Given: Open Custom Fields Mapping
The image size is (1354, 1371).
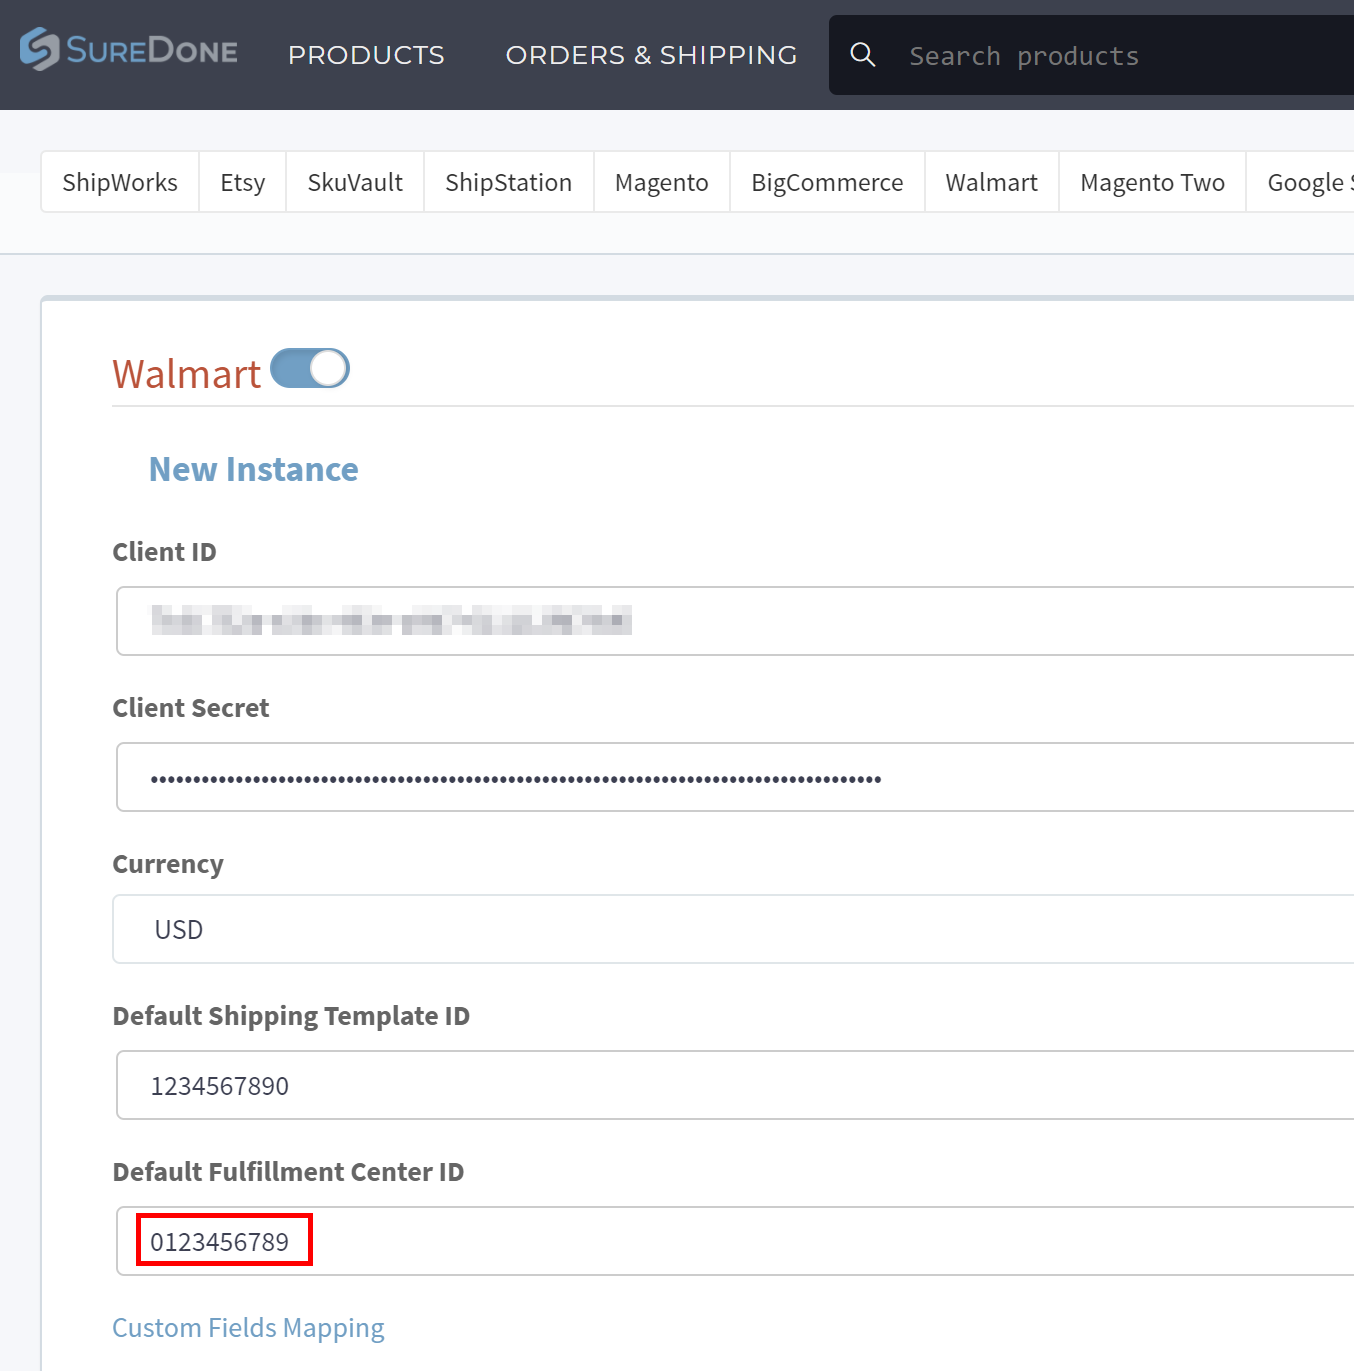Looking at the screenshot, I should tap(248, 1327).
